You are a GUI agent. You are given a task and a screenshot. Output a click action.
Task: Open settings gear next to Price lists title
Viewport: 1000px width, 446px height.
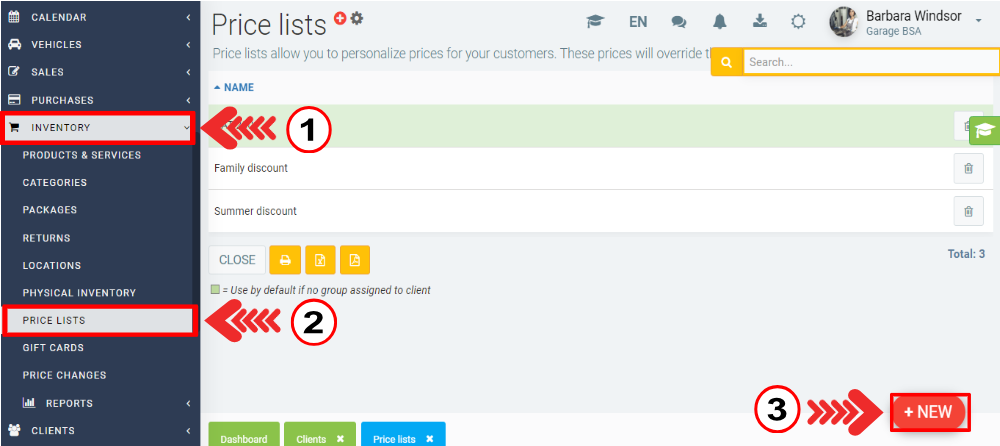pyautogui.click(x=357, y=18)
